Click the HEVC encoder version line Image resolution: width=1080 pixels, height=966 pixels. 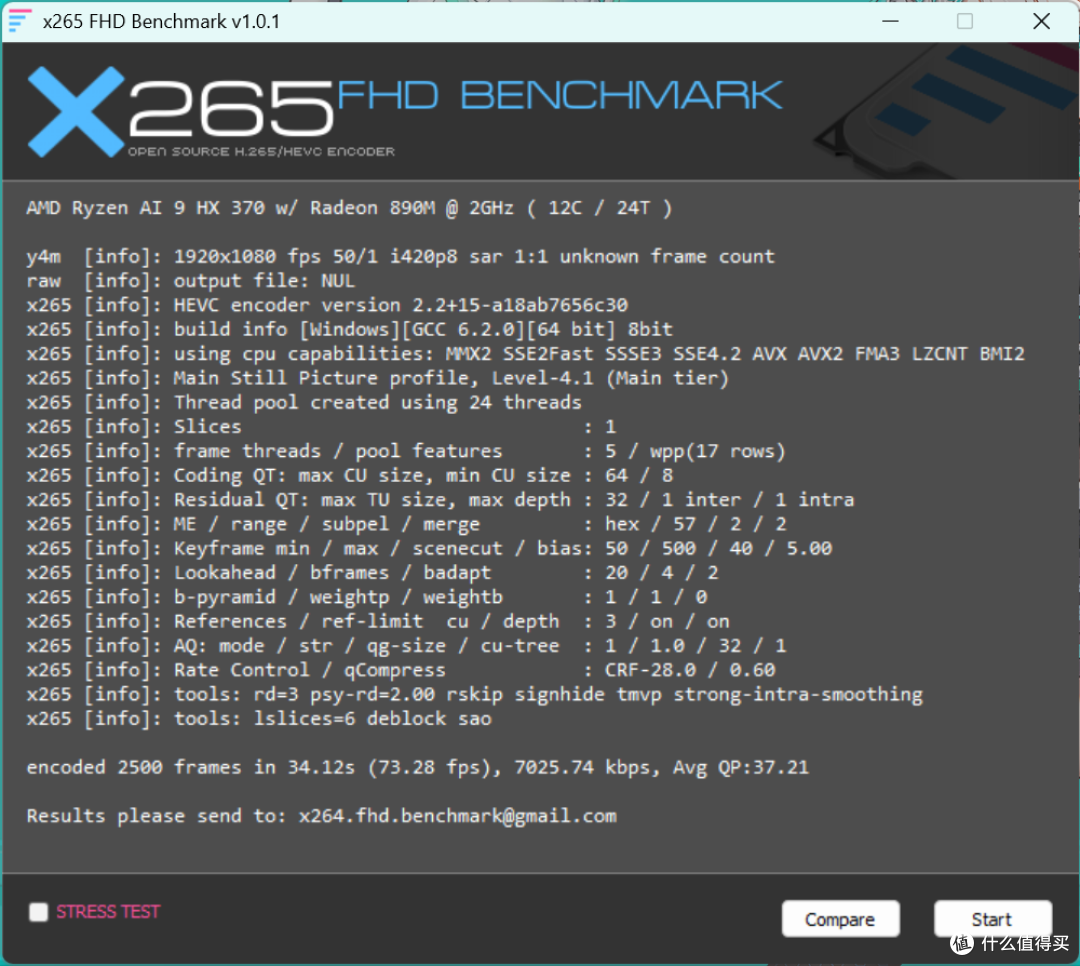click(x=327, y=305)
